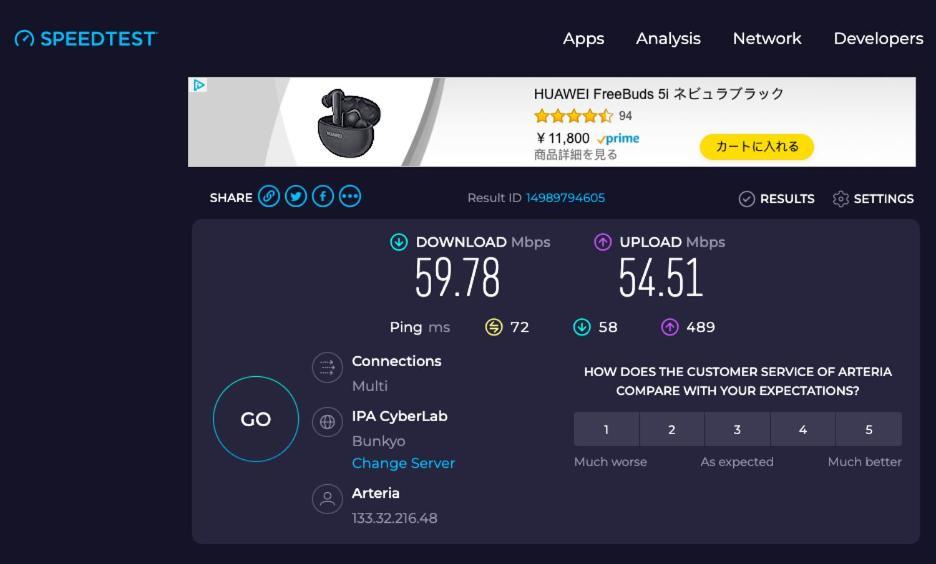Click the IPA CyberLab globe icon
Viewport: 936px width, 564px height.
click(327, 422)
